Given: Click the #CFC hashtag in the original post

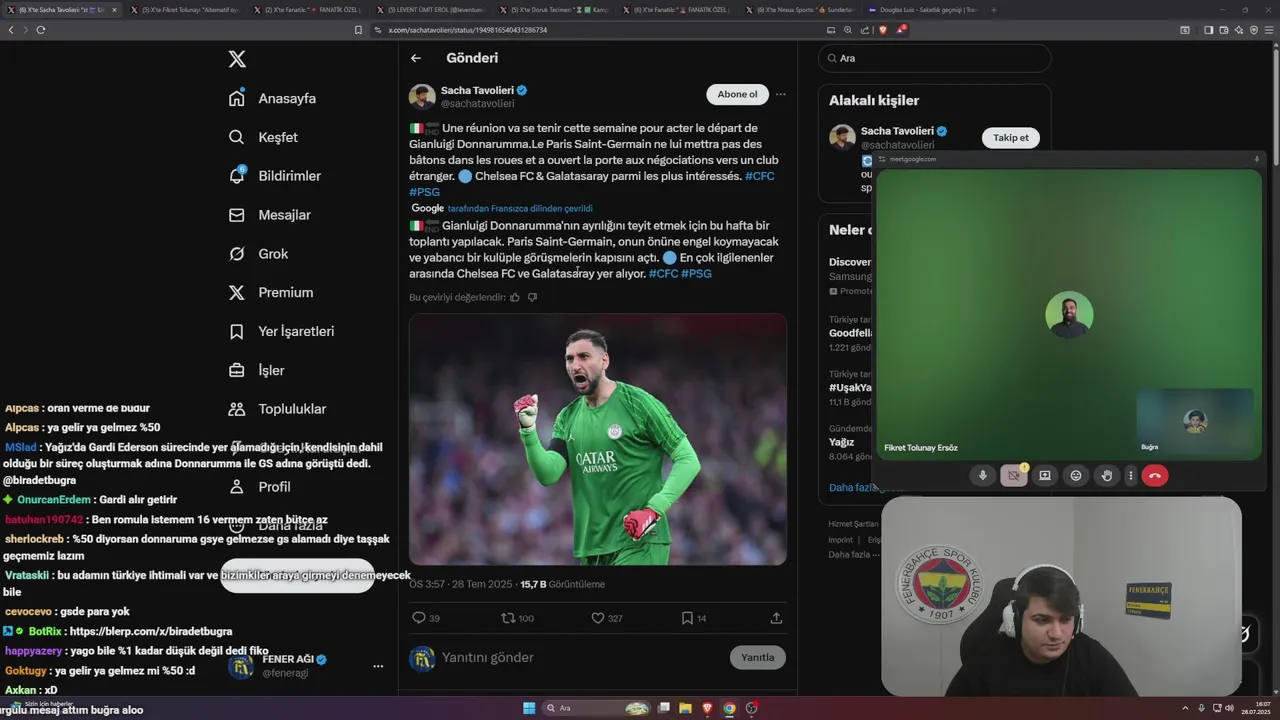Looking at the screenshot, I should tap(759, 176).
